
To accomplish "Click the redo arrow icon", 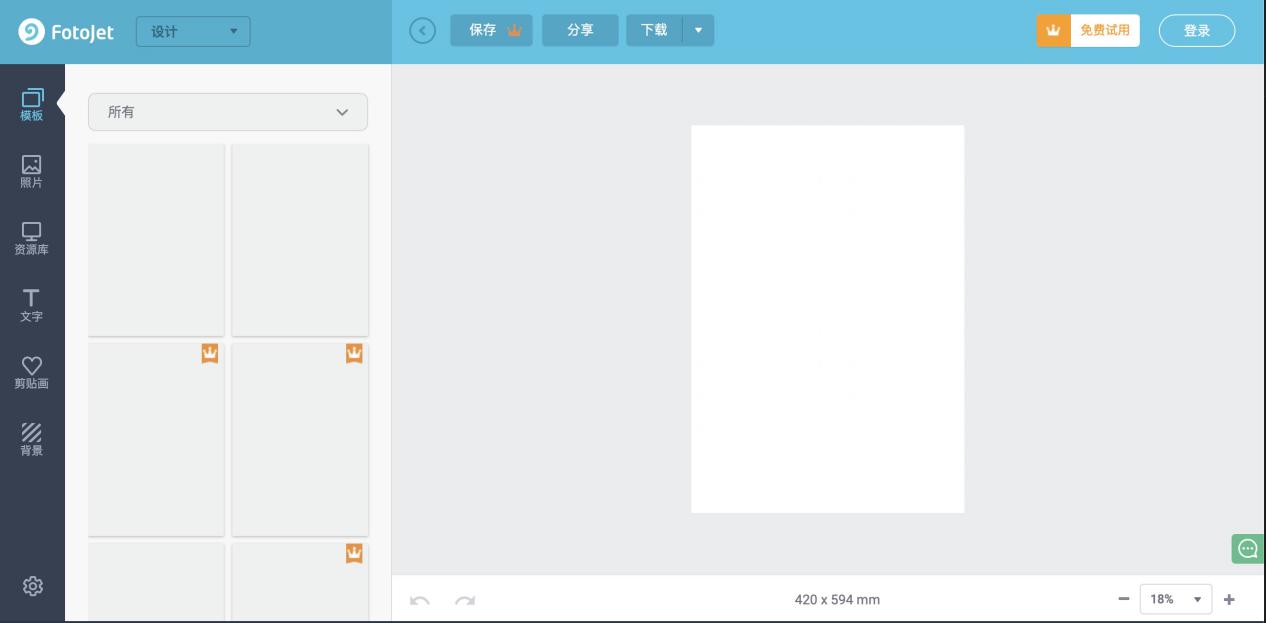I will [x=465, y=600].
